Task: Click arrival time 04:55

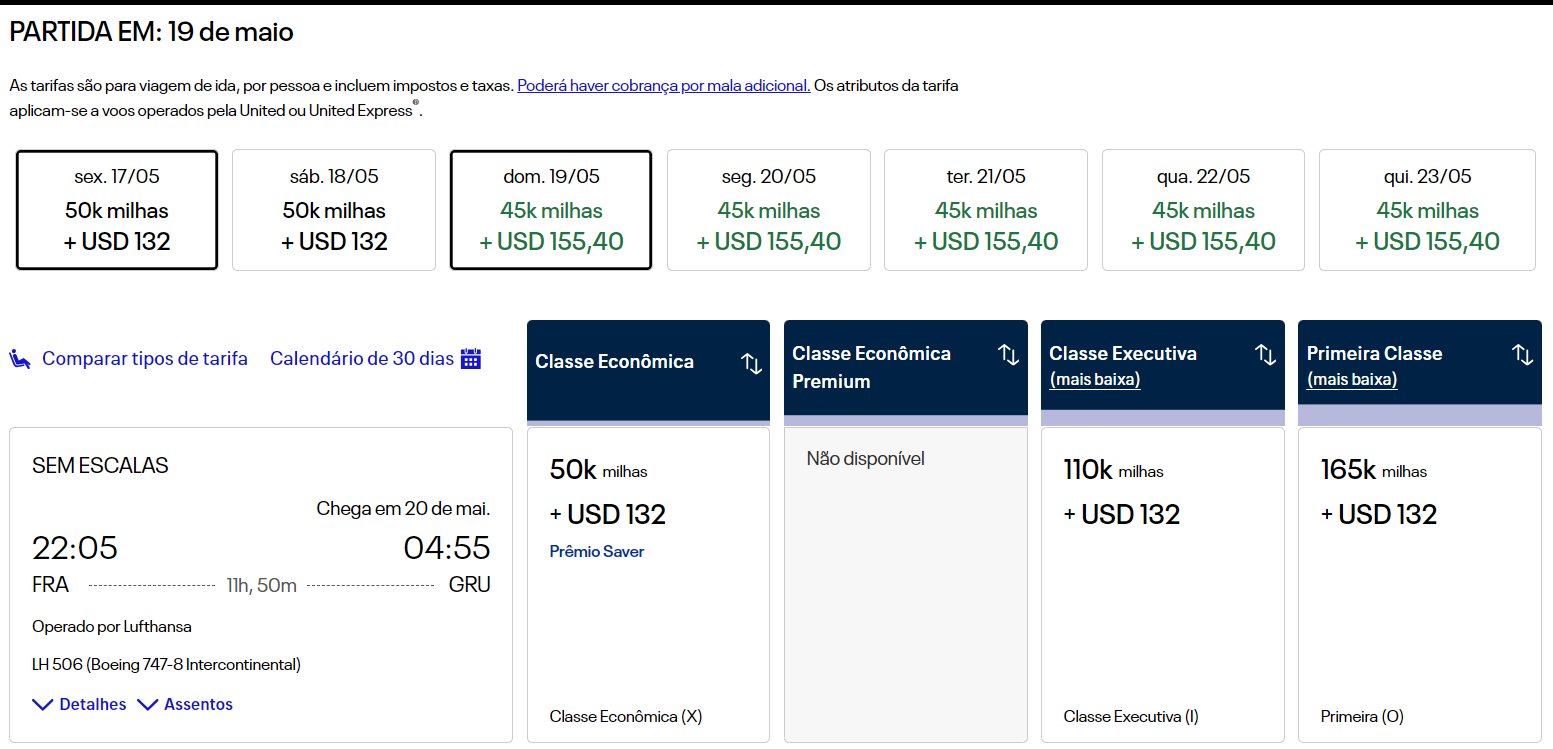Action: pos(447,548)
